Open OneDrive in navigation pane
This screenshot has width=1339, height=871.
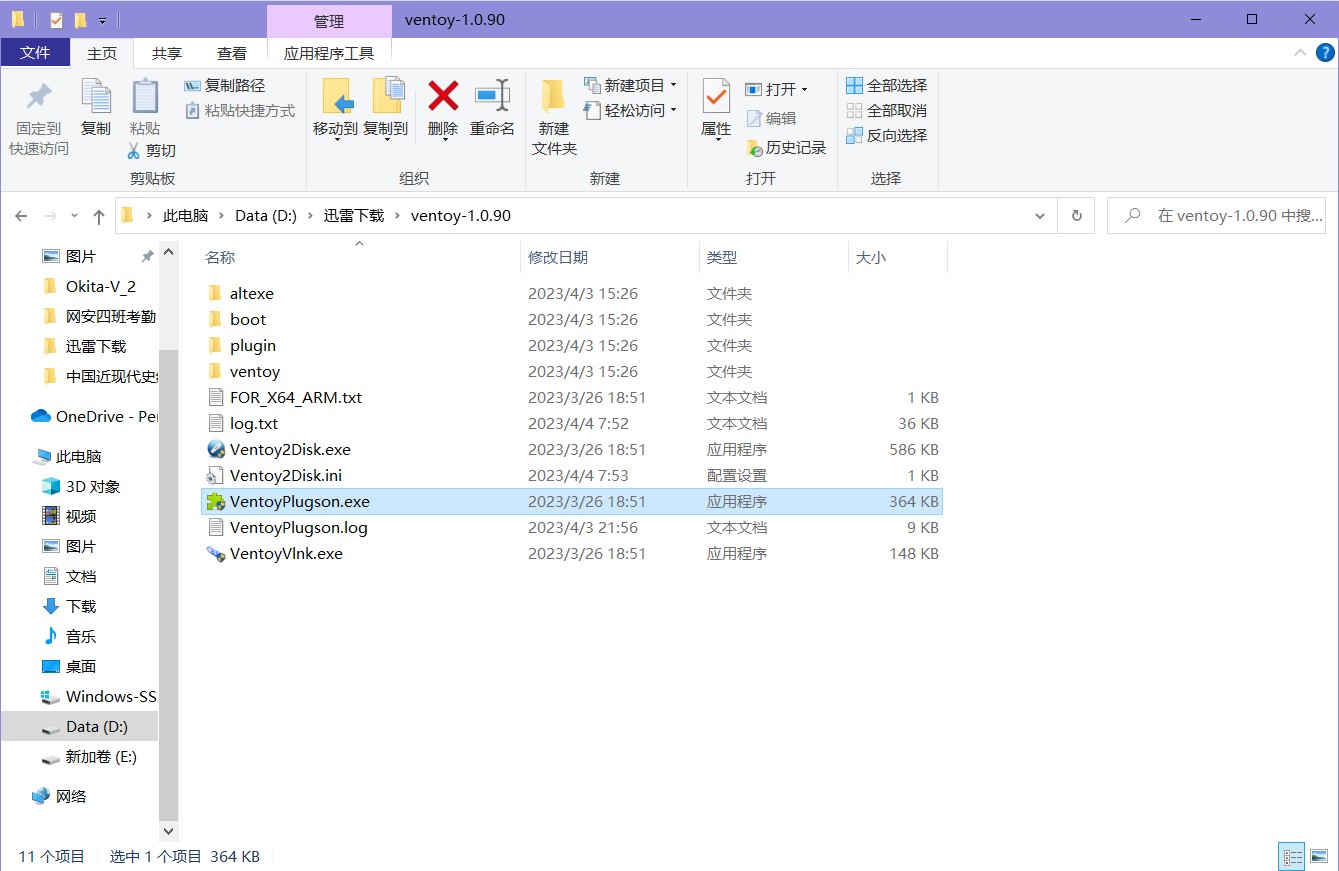pos(94,417)
